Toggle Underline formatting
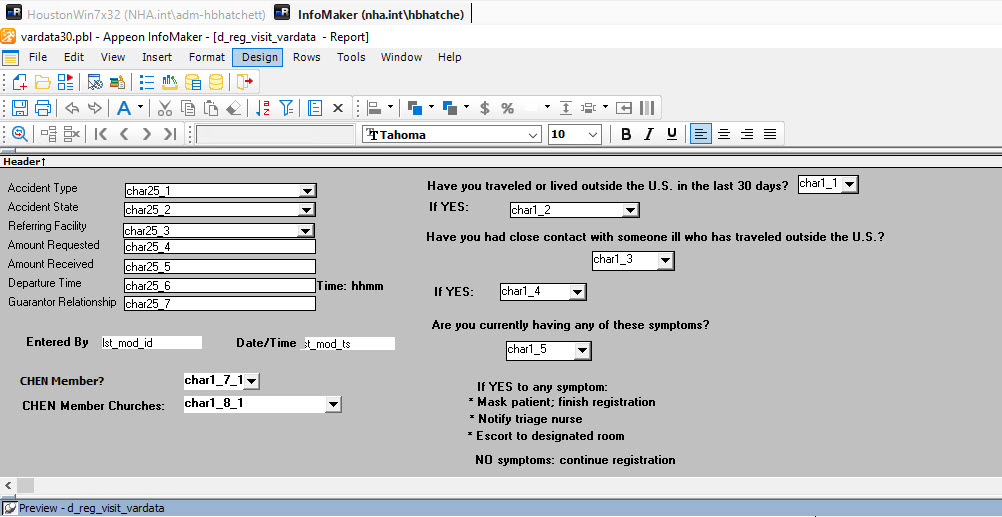 coord(671,134)
